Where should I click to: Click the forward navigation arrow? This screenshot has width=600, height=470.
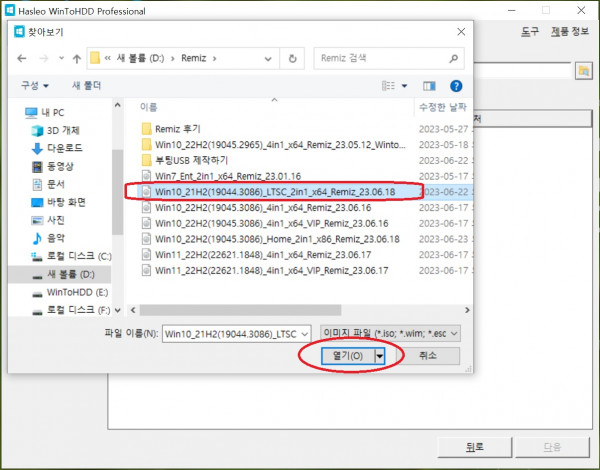tap(44, 59)
